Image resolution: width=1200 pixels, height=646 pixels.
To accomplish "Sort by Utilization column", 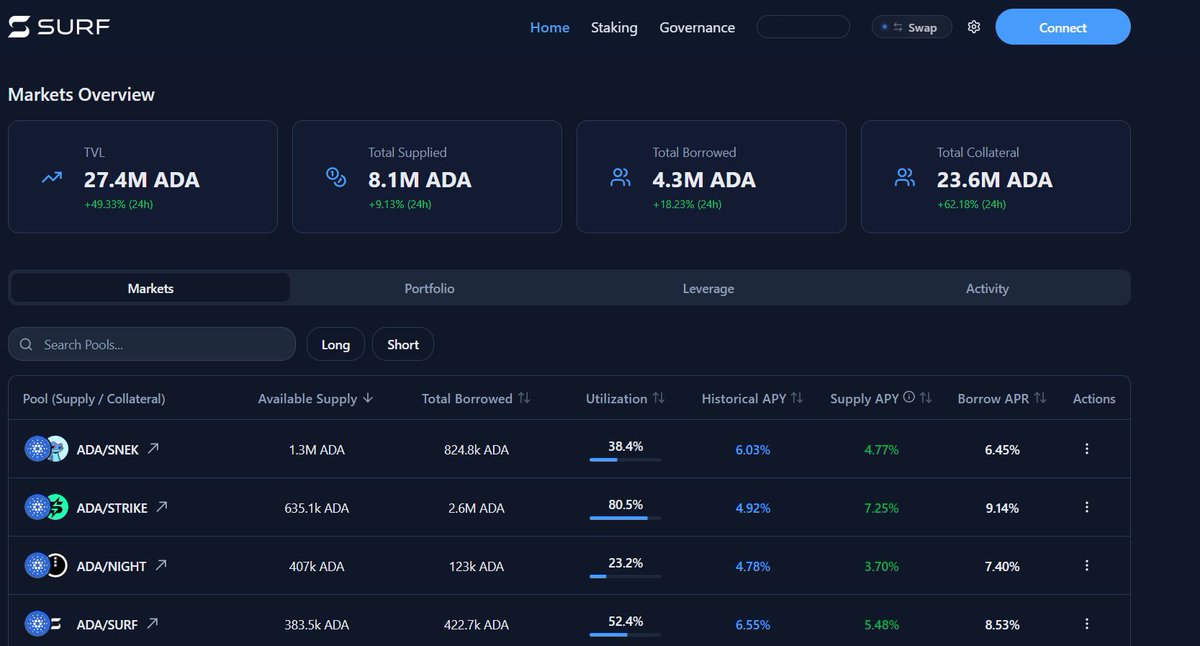I will pos(658,397).
